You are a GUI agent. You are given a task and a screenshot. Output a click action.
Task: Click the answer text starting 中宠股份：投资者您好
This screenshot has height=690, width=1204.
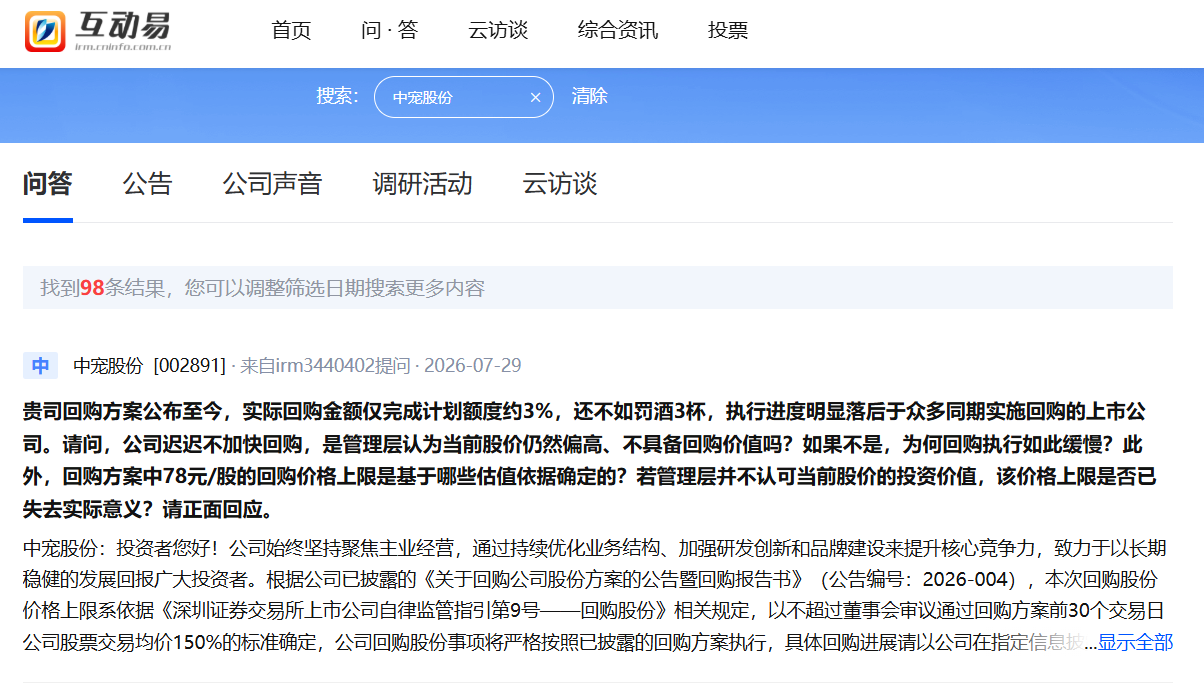597,595
